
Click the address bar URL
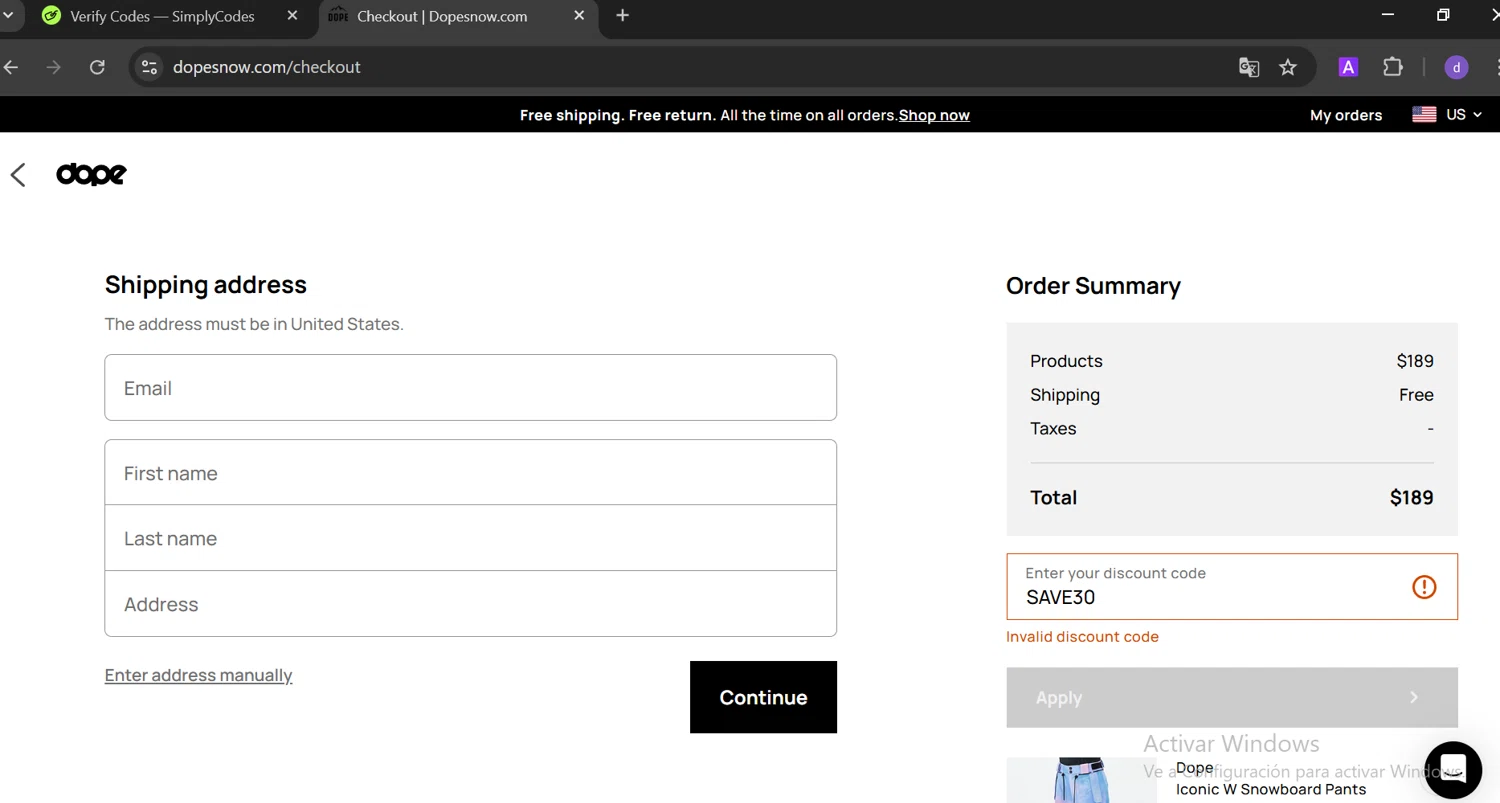[267, 67]
